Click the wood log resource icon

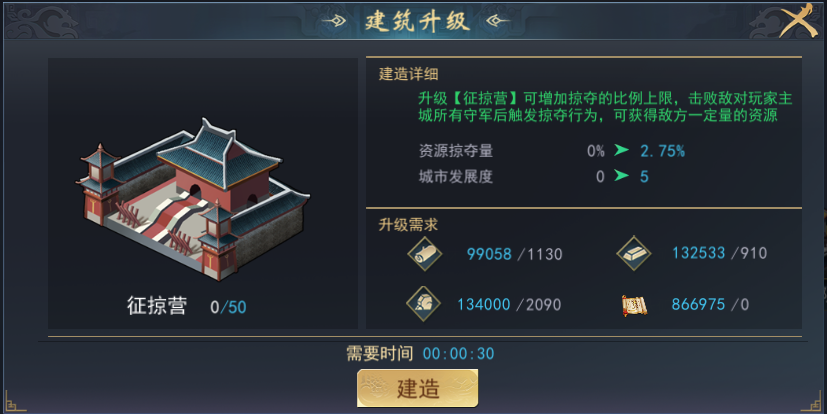click(x=425, y=254)
